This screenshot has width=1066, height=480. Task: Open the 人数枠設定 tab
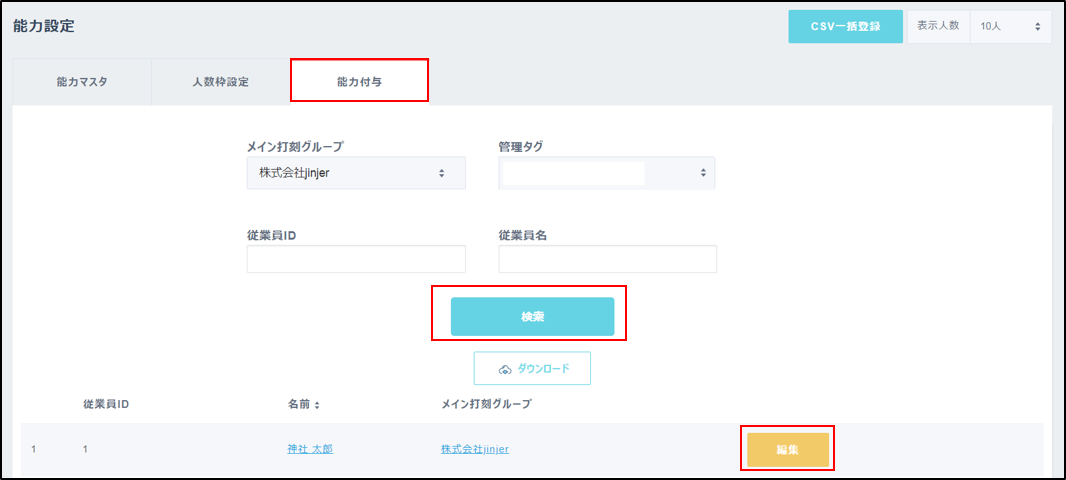tap(220, 82)
